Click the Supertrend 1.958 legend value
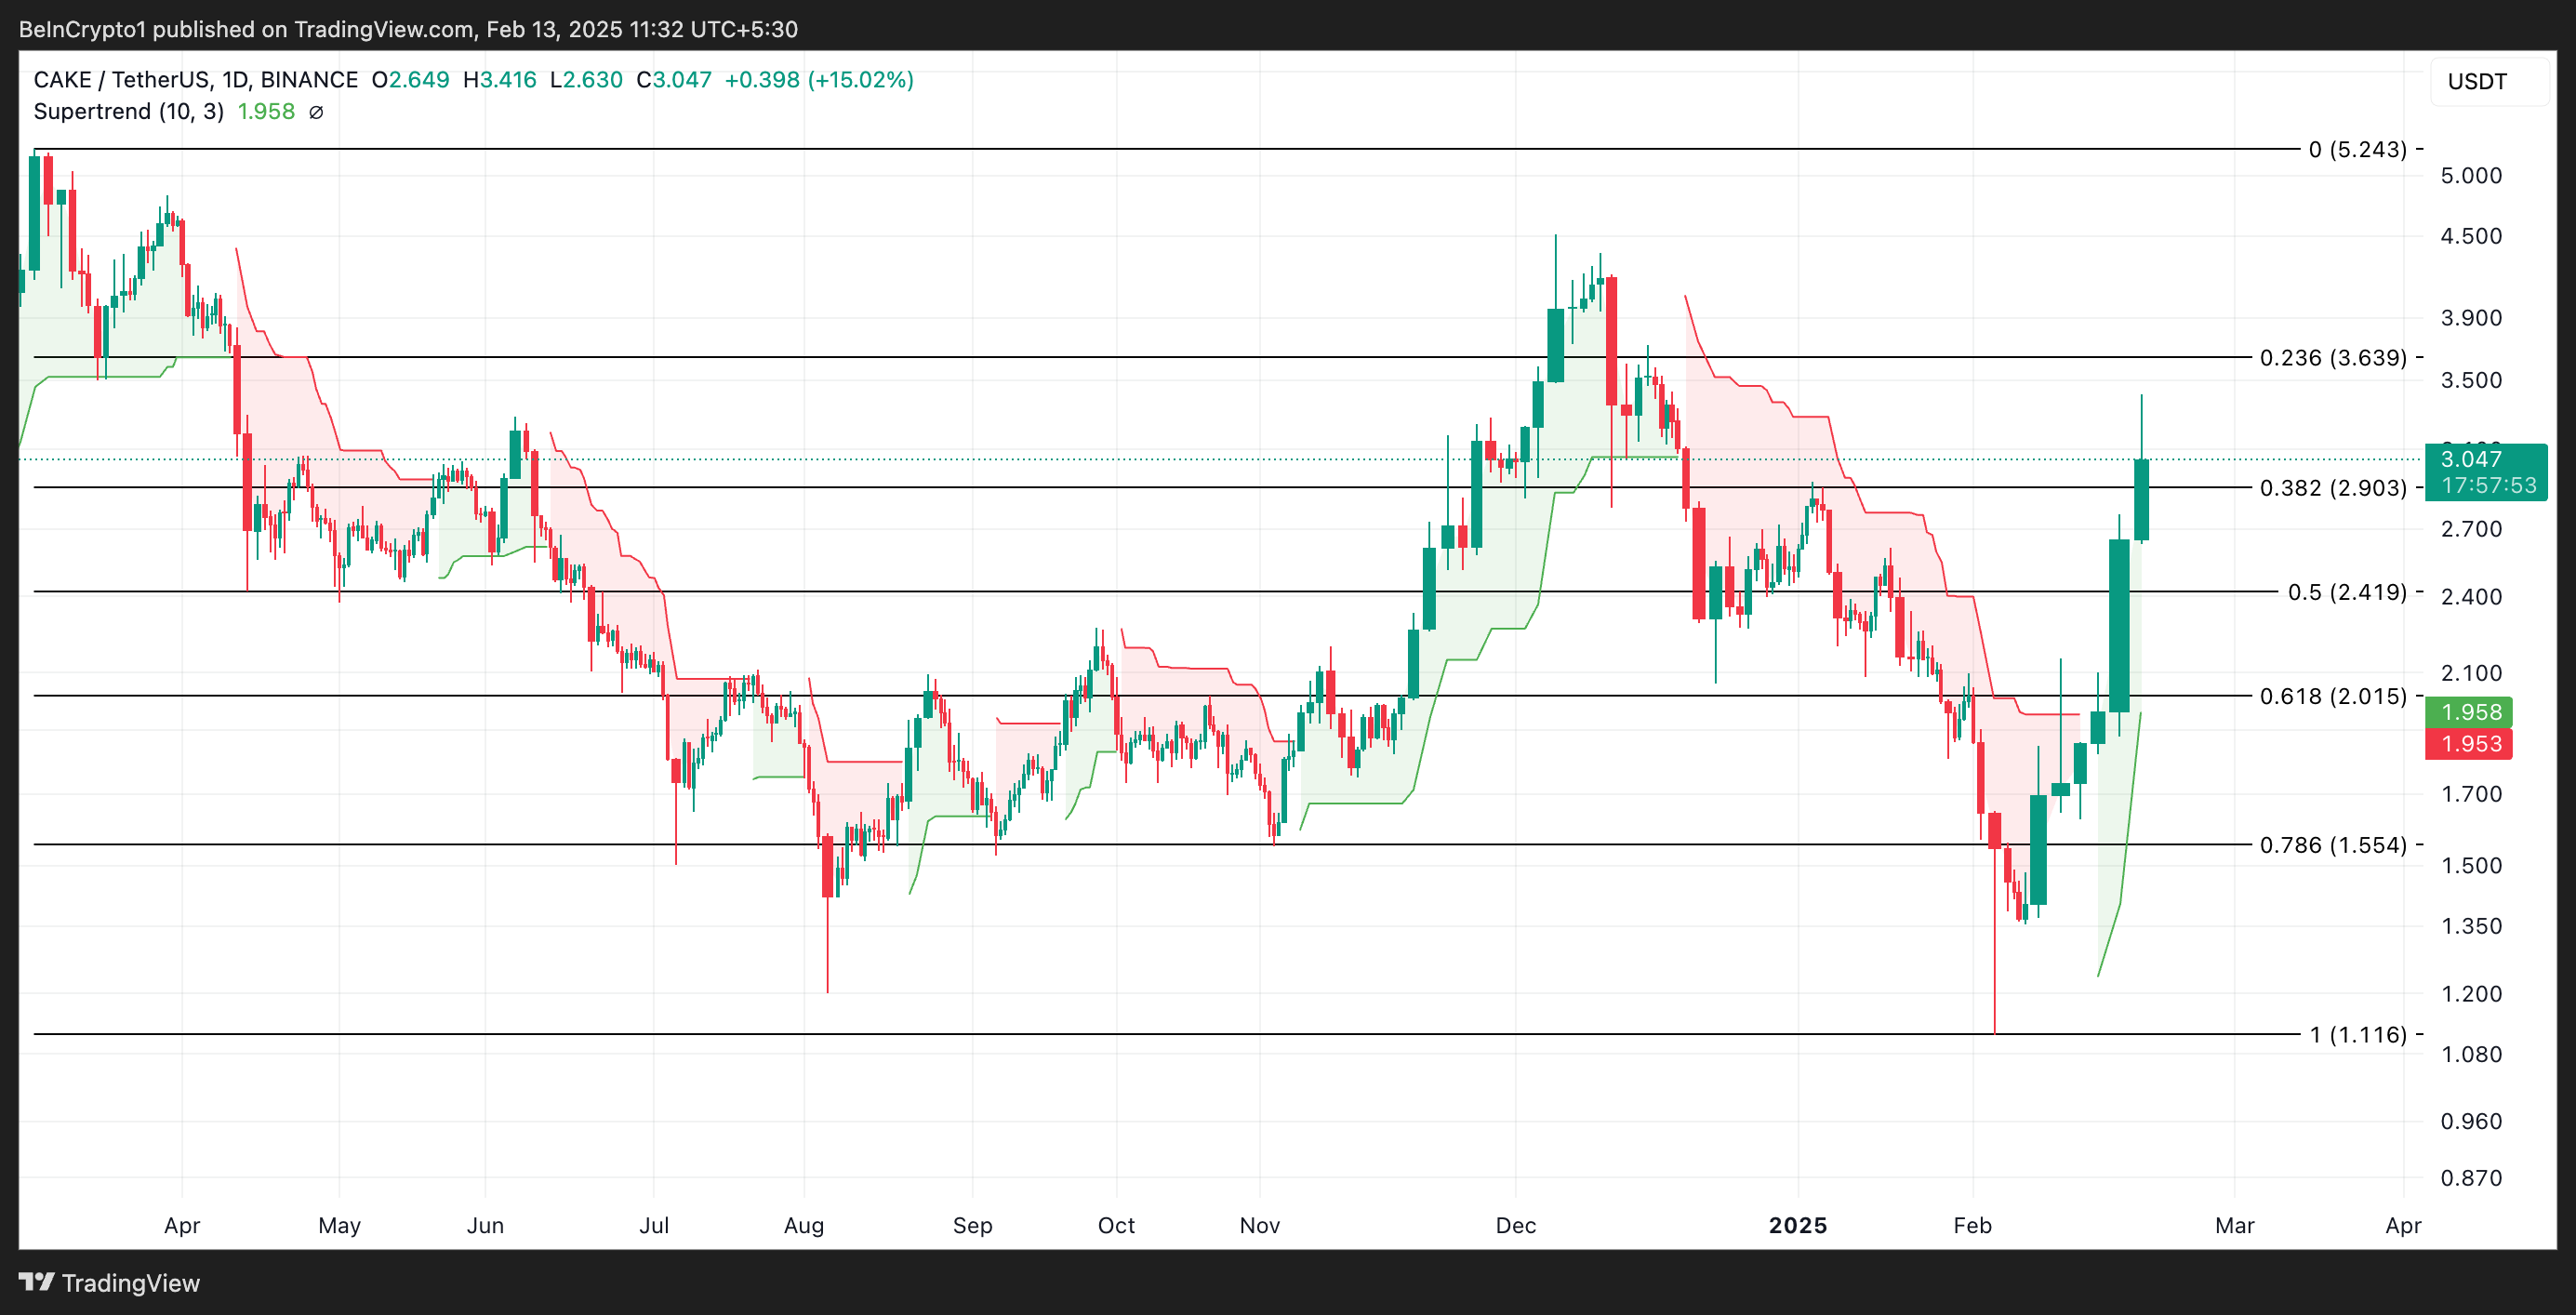Viewport: 2576px width, 1315px height. pyautogui.click(x=266, y=112)
